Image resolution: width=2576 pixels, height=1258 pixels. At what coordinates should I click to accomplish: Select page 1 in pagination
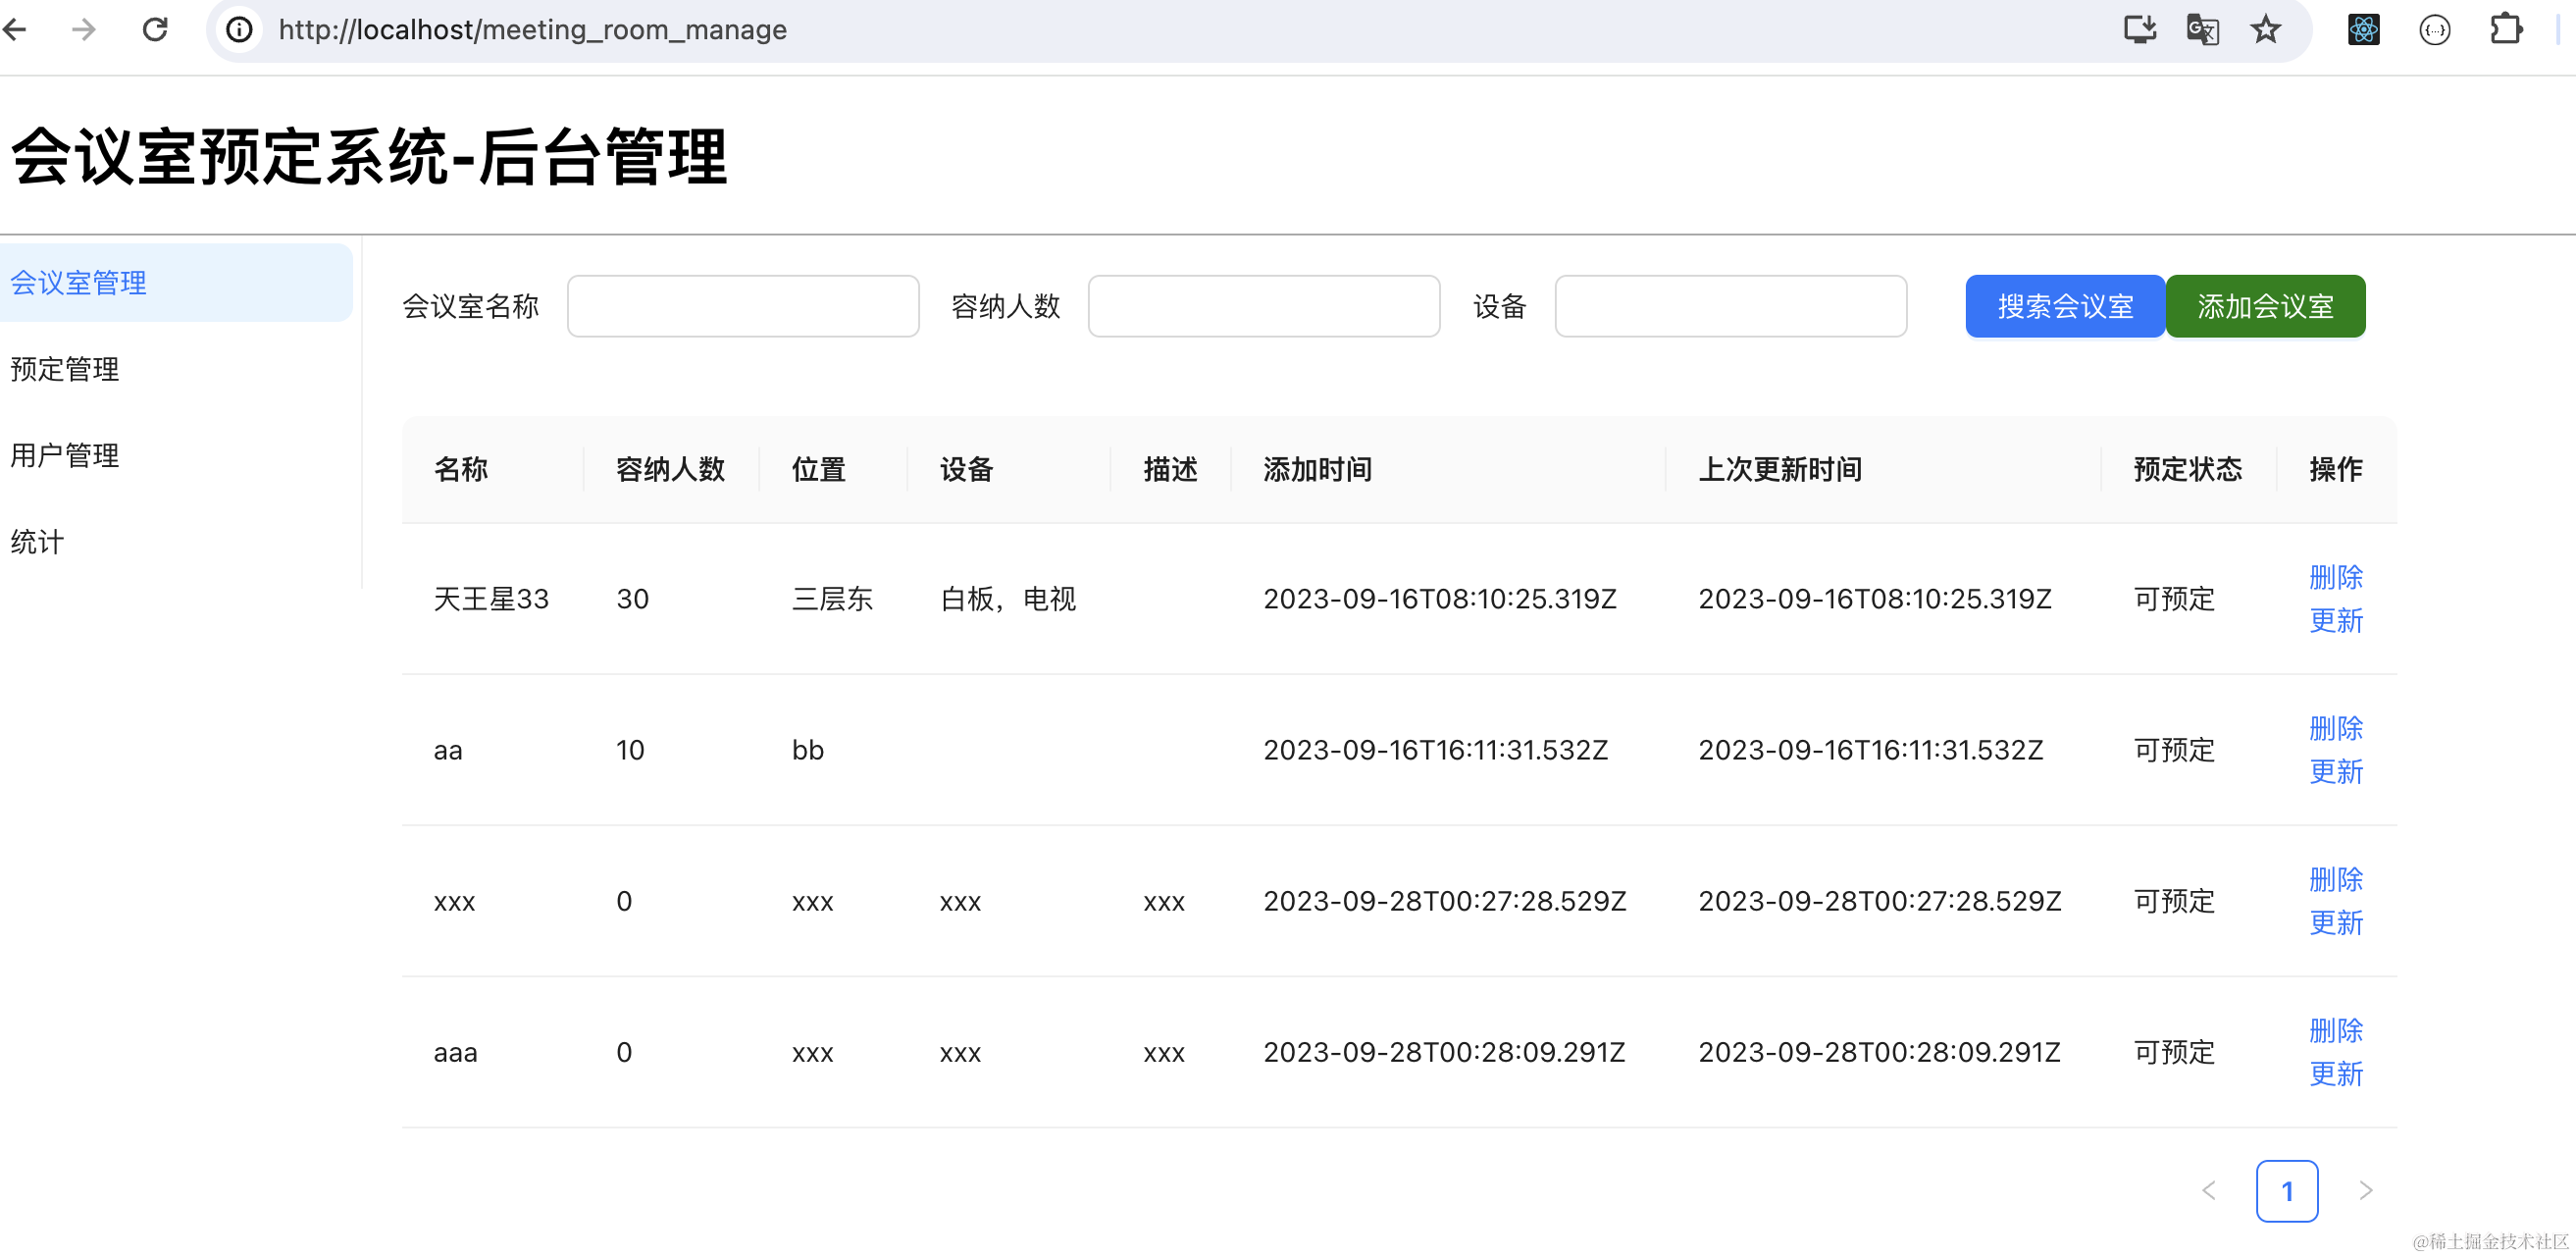coord(2286,1190)
